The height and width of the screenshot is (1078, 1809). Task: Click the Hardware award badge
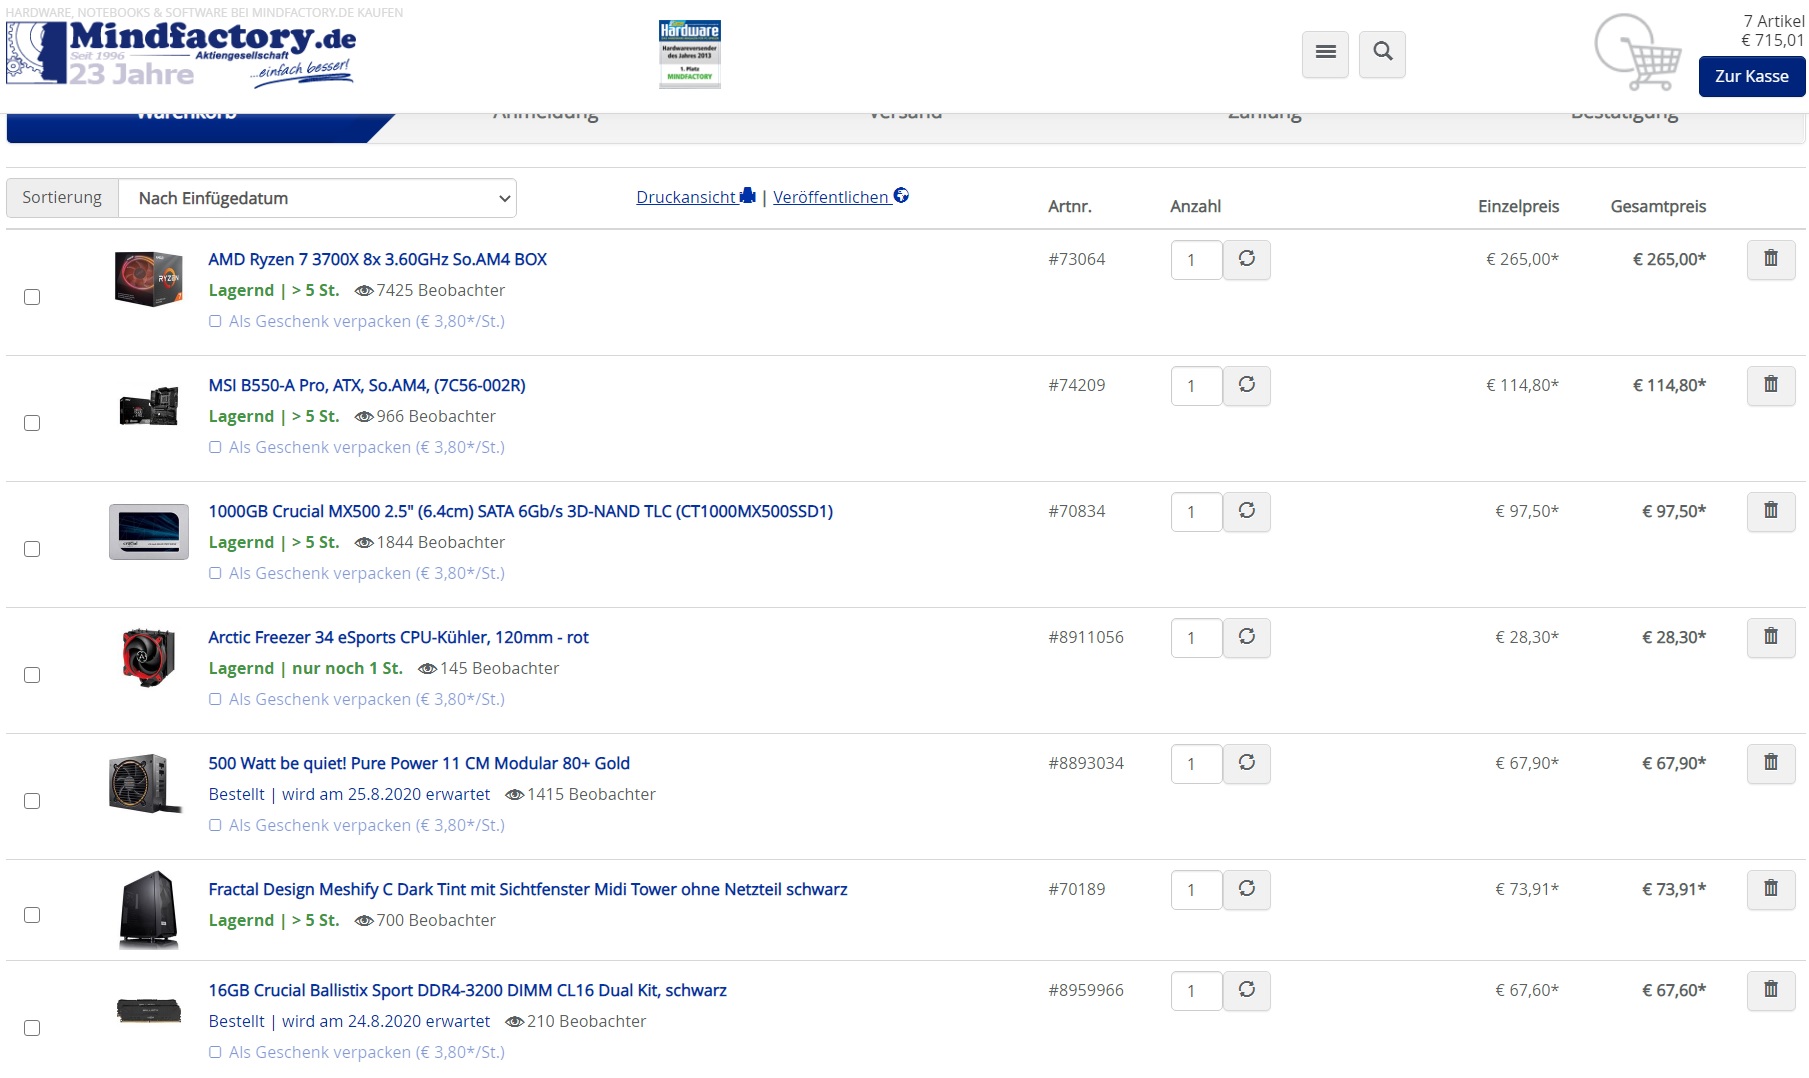tap(690, 54)
